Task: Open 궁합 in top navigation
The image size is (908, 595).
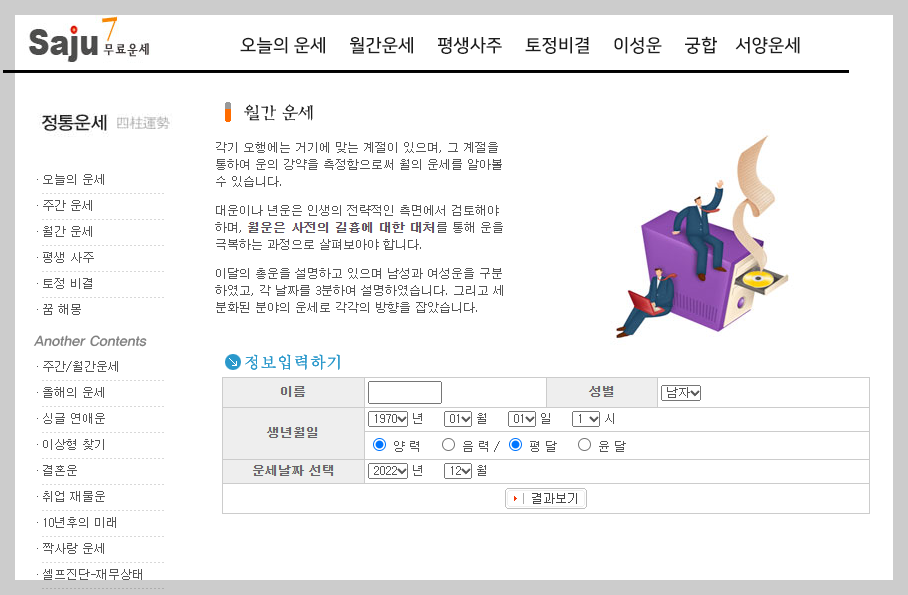Action: (x=700, y=45)
